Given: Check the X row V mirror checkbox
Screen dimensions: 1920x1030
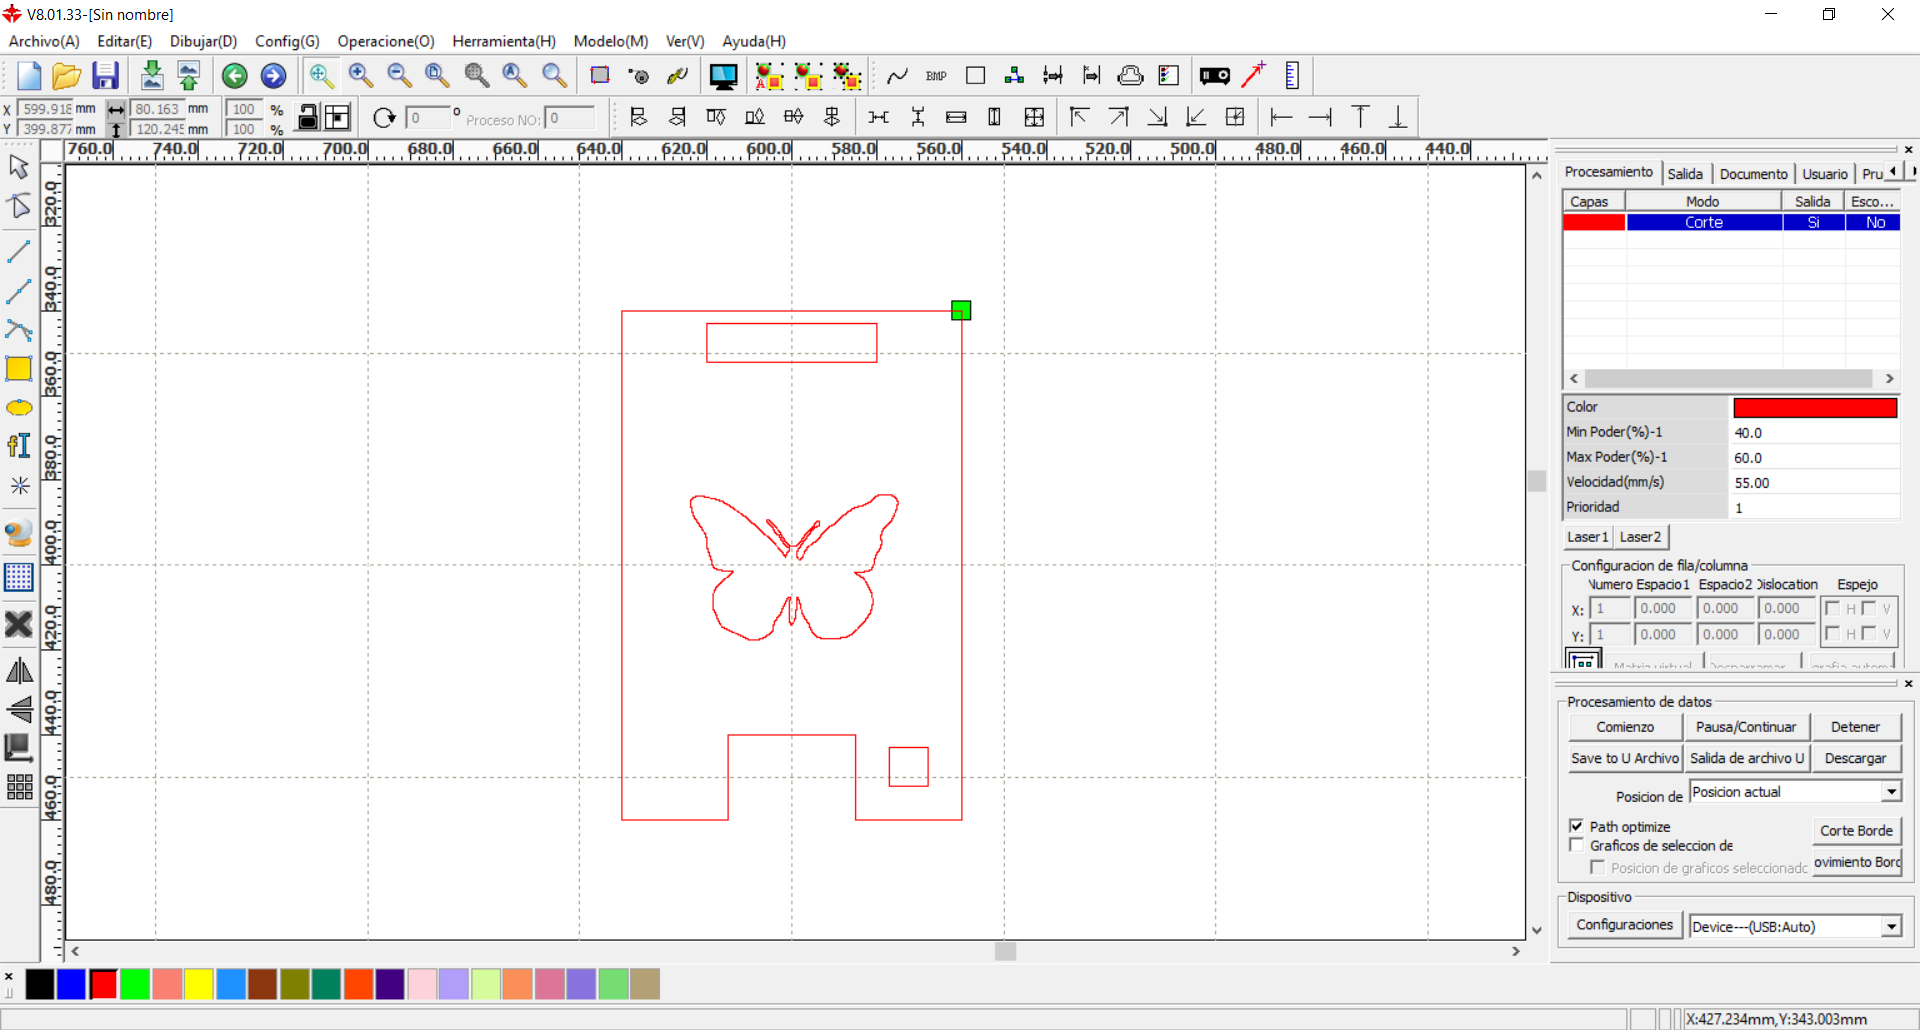Looking at the screenshot, I should (x=1869, y=608).
